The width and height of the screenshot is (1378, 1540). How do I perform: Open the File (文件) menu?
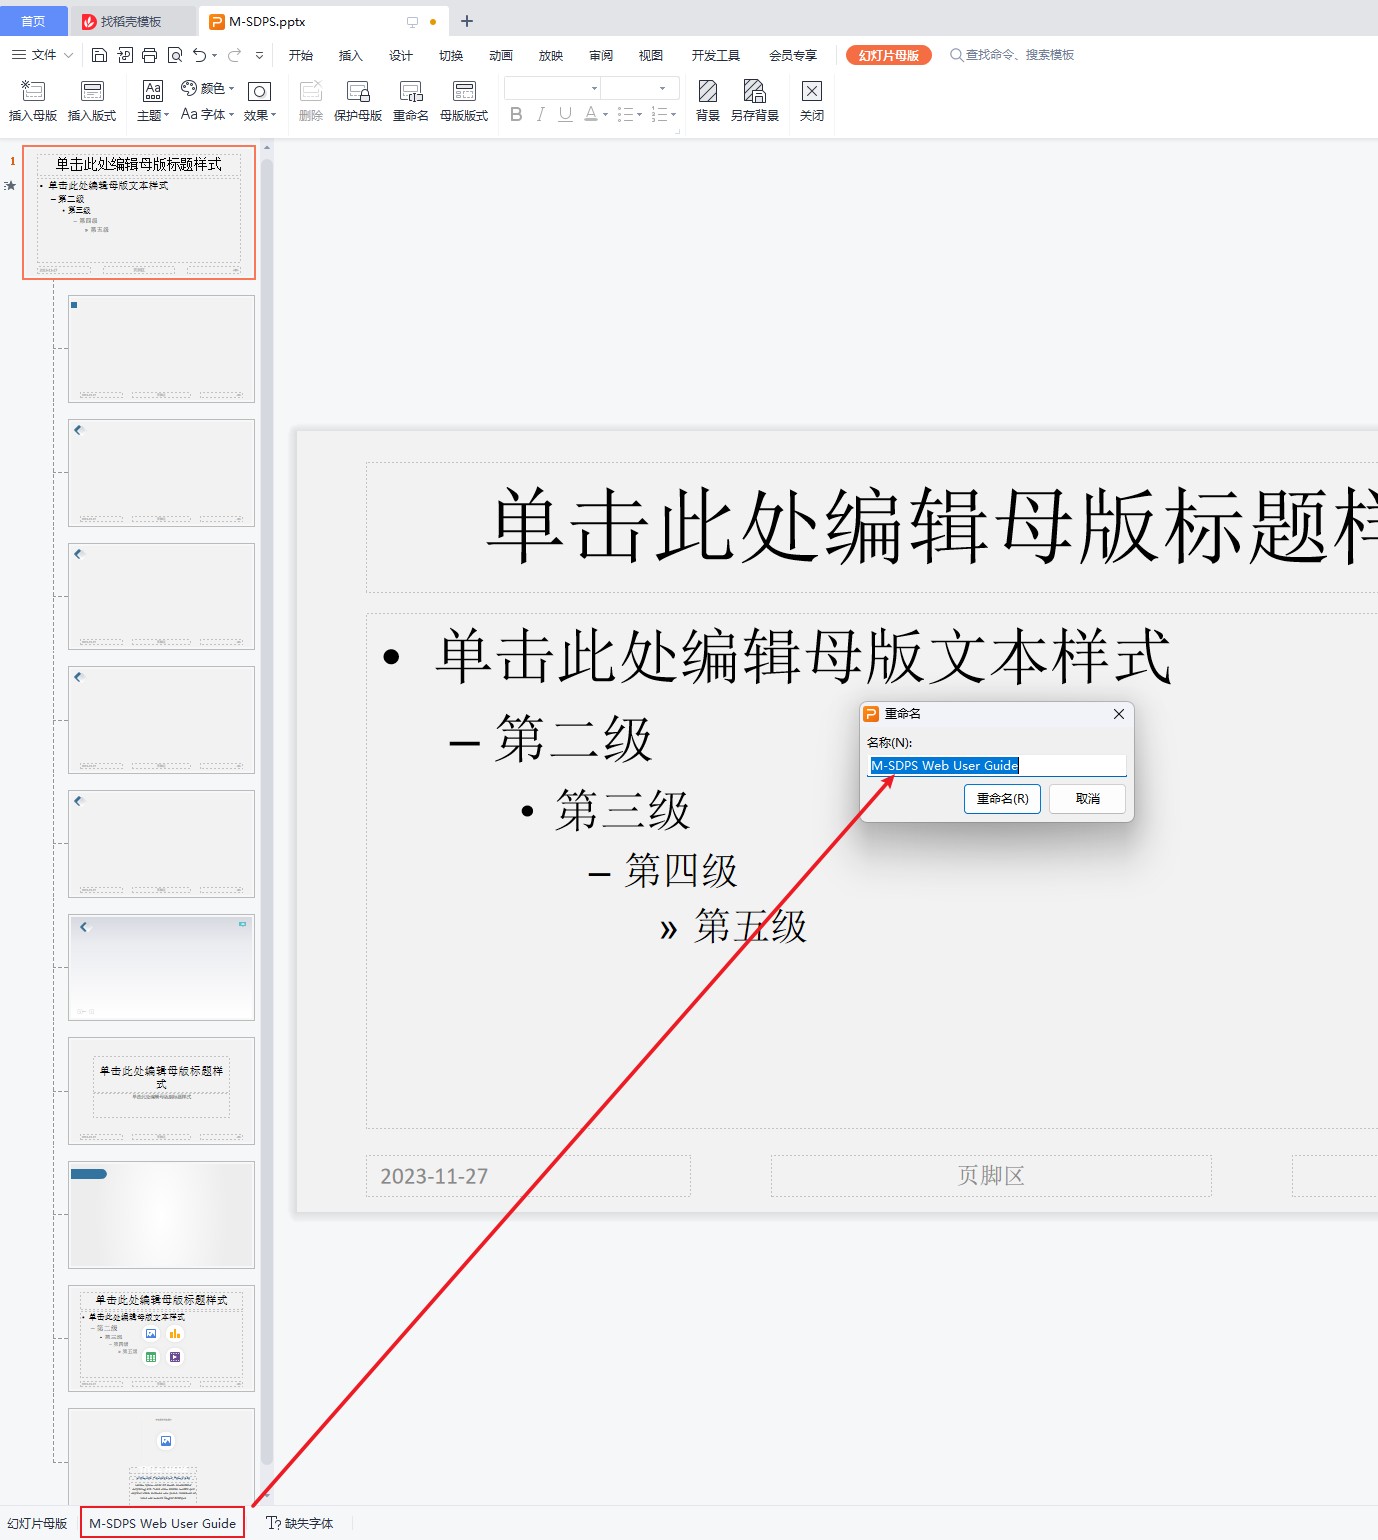[x=42, y=55]
